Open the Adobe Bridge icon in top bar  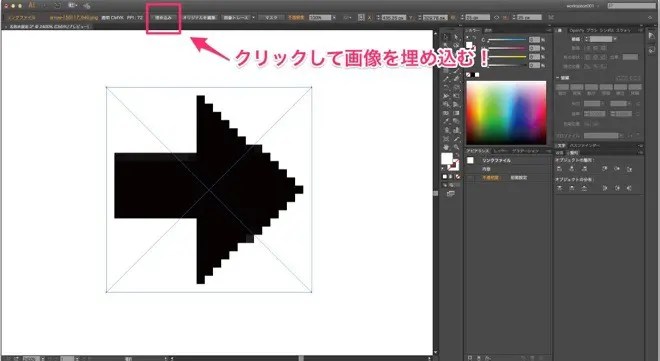tap(59, 5)
